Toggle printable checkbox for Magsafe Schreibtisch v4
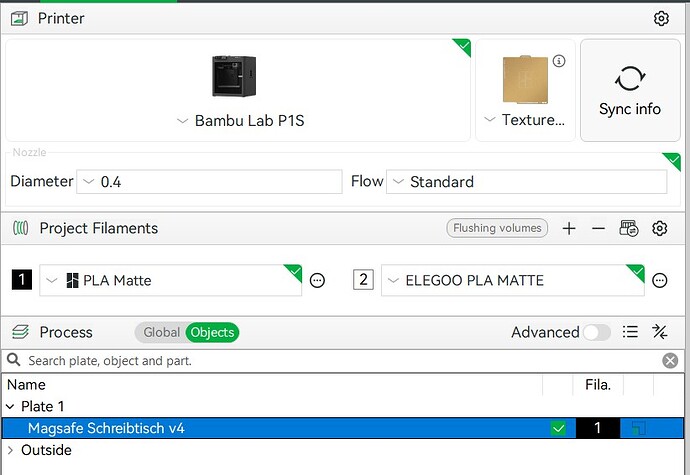Viewport: 690px width, 475px height. (558, 428)
